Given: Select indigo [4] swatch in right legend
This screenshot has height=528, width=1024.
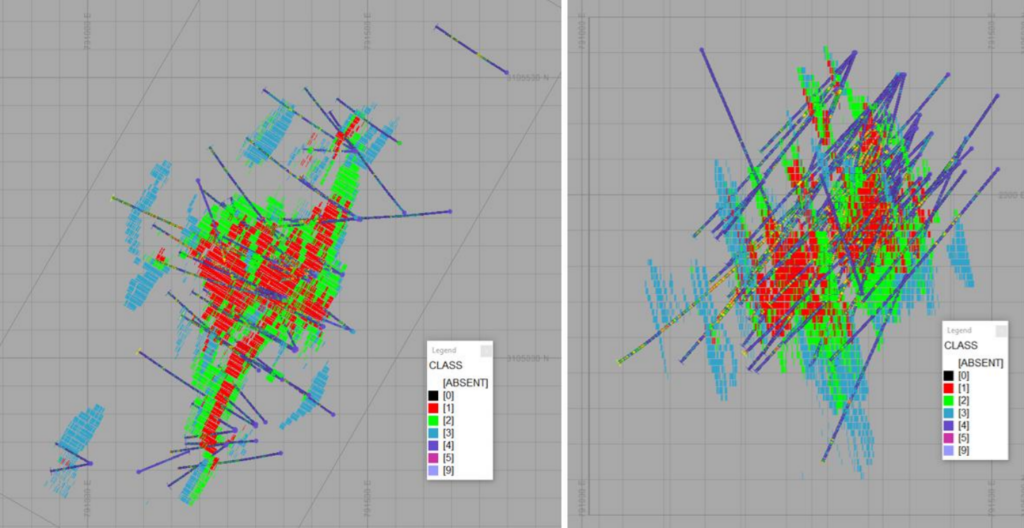Looking at the screenshot, I should (948, 426).
